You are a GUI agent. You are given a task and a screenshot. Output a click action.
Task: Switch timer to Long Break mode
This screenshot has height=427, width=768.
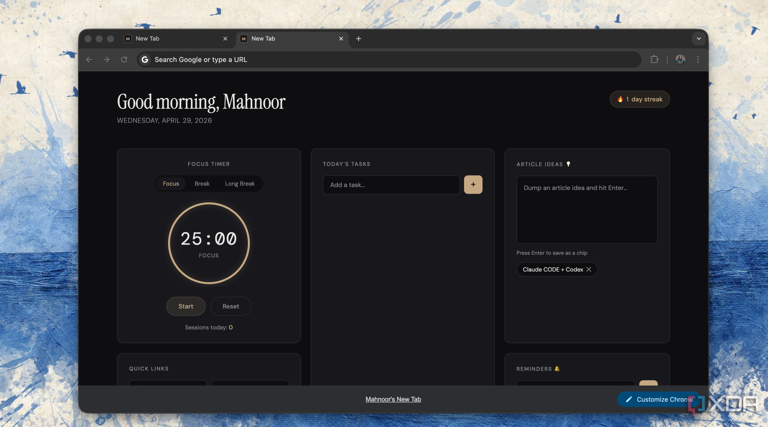click(239, 184)
